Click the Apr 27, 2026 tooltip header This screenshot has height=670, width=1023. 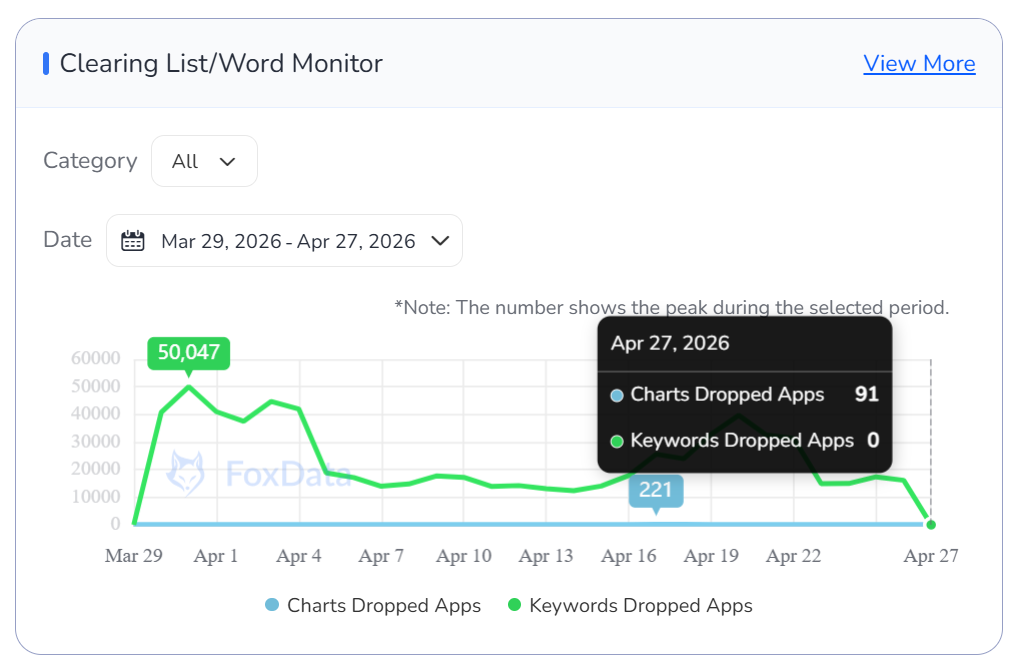[670, 344]
